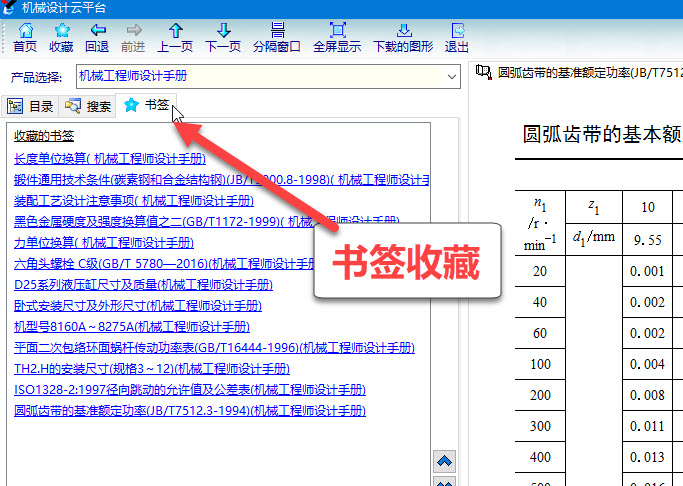
Task: Open the 力单位换算 bookmark link
Action: tap(110, 242)
